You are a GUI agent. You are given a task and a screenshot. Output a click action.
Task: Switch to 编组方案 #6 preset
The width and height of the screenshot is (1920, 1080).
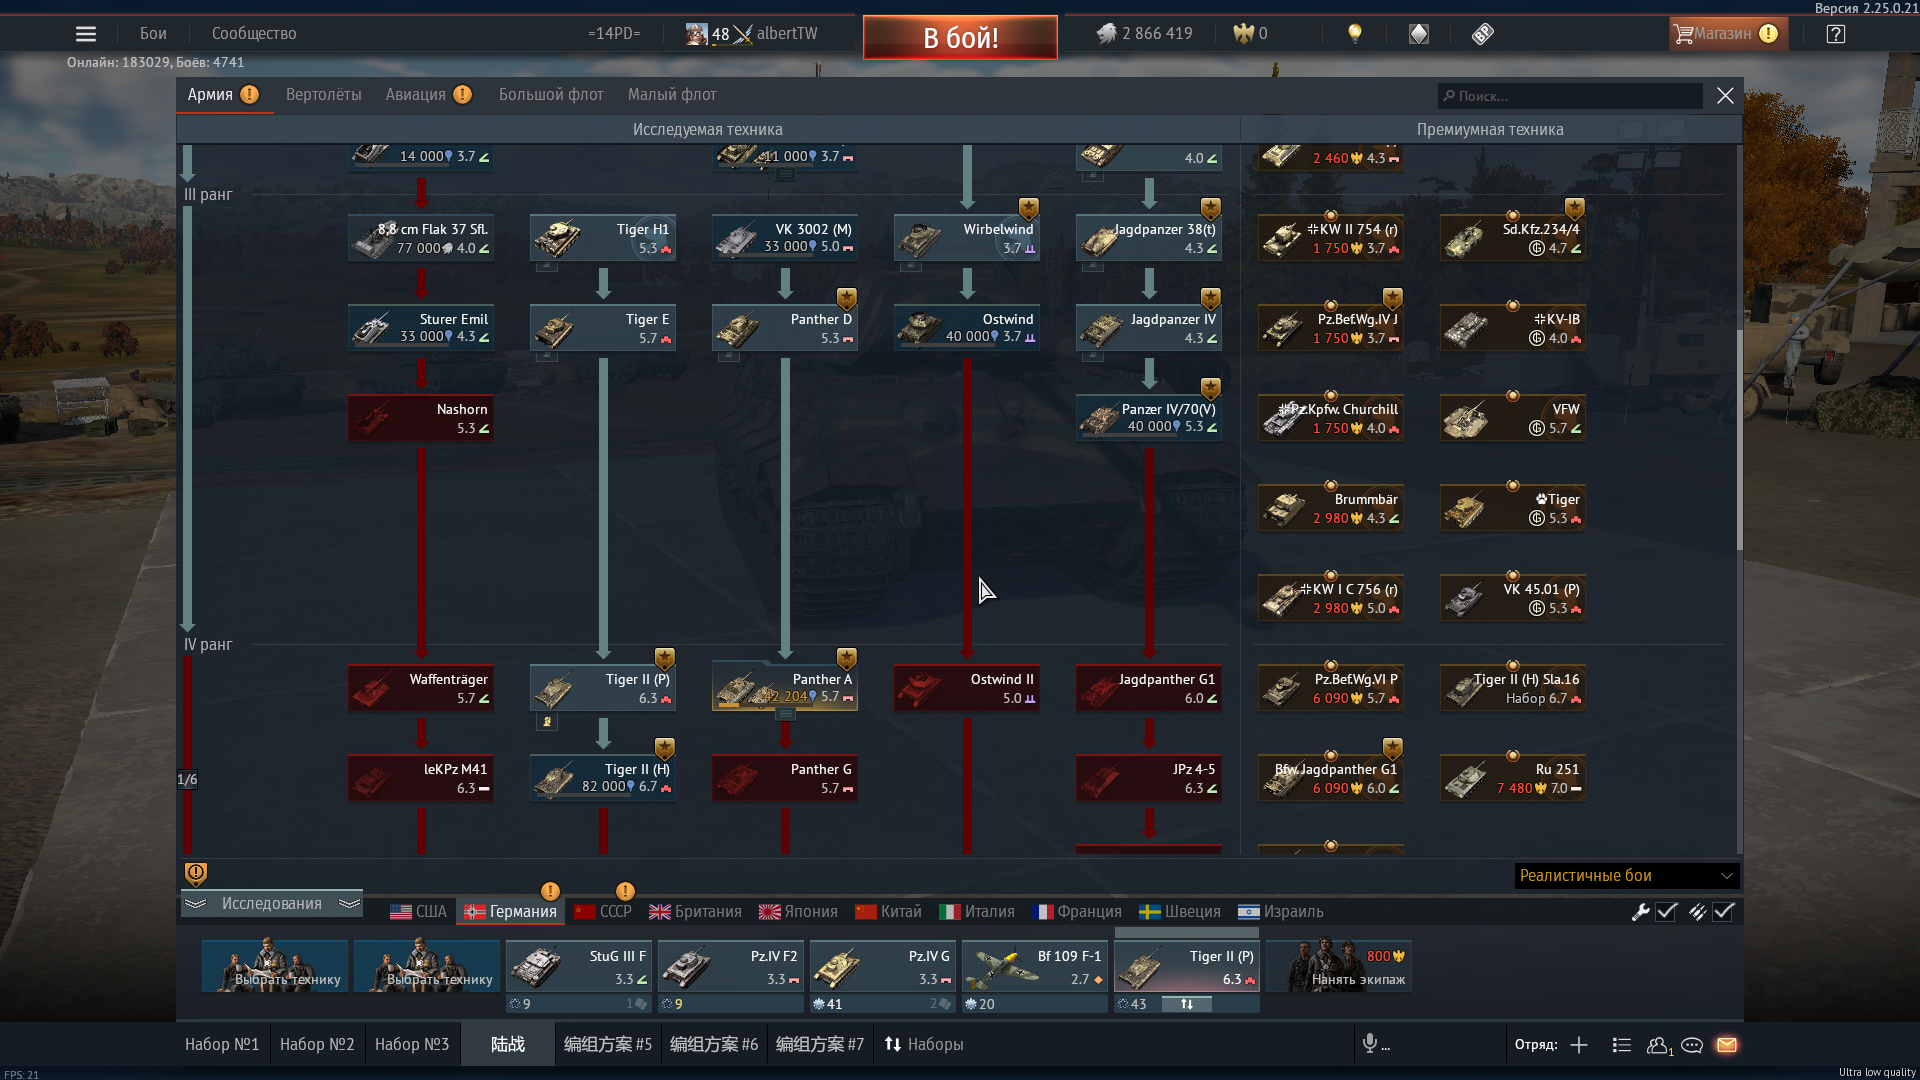tap(714, 1044)
